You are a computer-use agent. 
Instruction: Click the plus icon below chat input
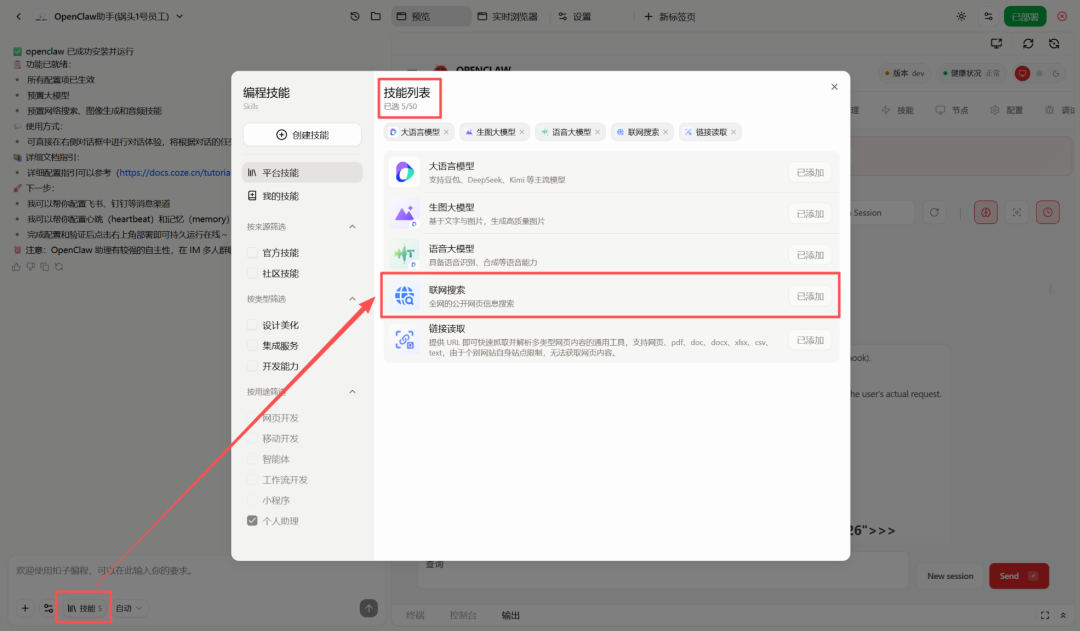(x=25, y=608)
